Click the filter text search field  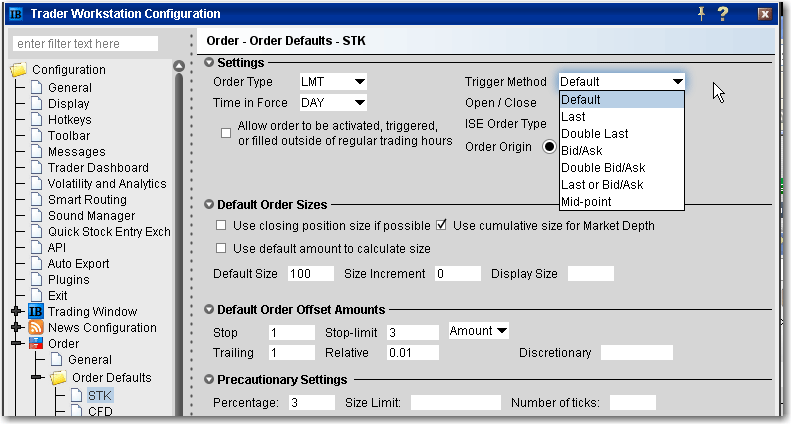click(x=85, y=43)
